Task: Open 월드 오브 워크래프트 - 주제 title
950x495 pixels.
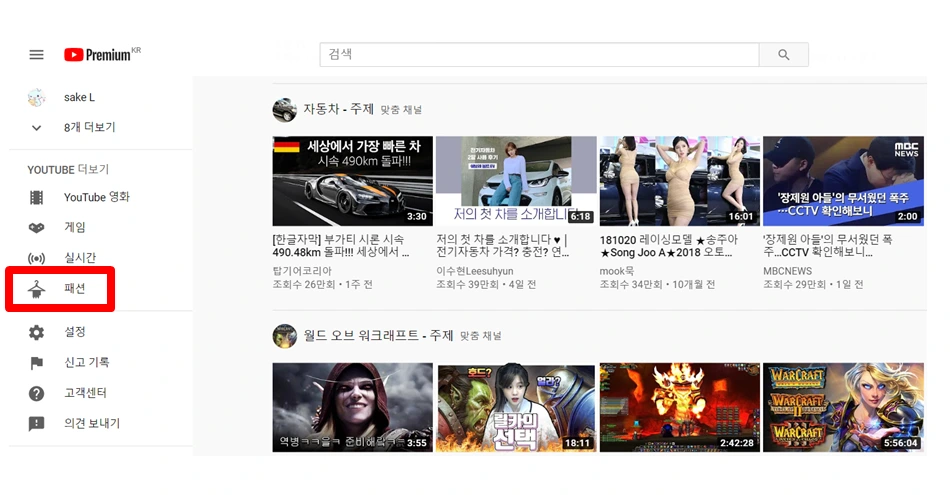Action: [x=378, y=335]
